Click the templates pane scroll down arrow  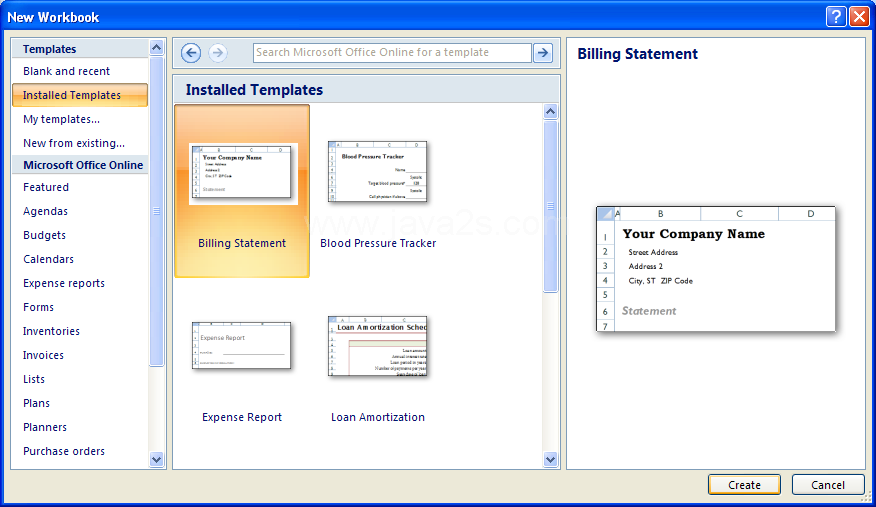click(550, 460)
